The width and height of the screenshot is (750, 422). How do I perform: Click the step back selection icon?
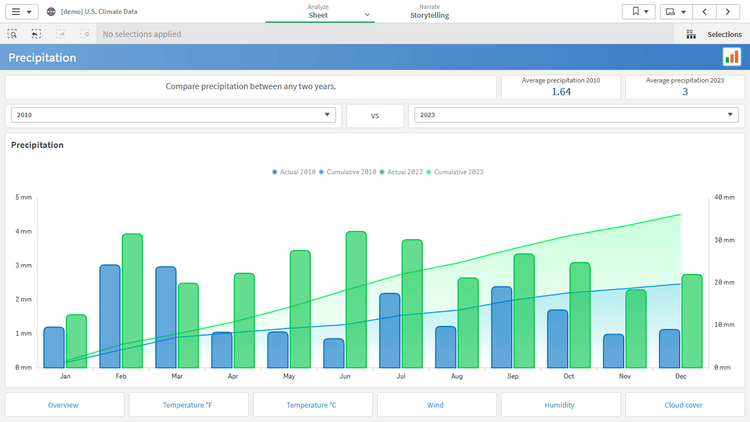click(x=36, y=34)
